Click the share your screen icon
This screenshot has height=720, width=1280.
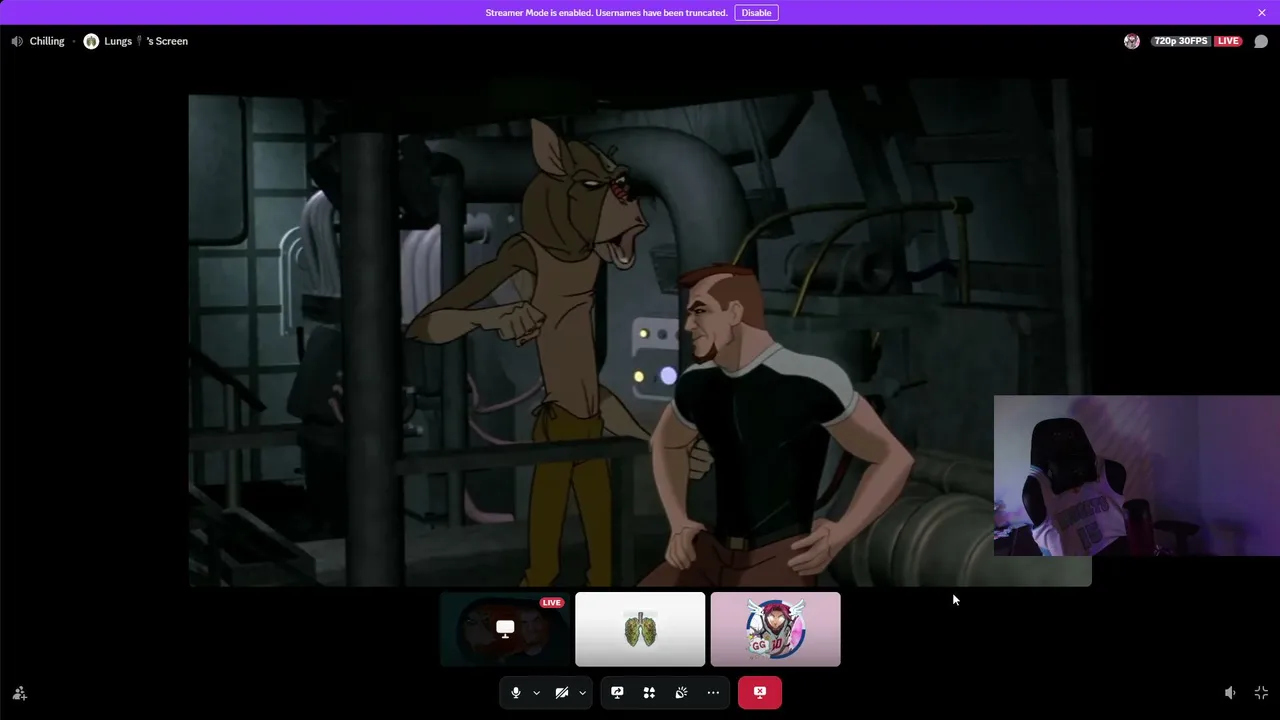click(617, 692)
